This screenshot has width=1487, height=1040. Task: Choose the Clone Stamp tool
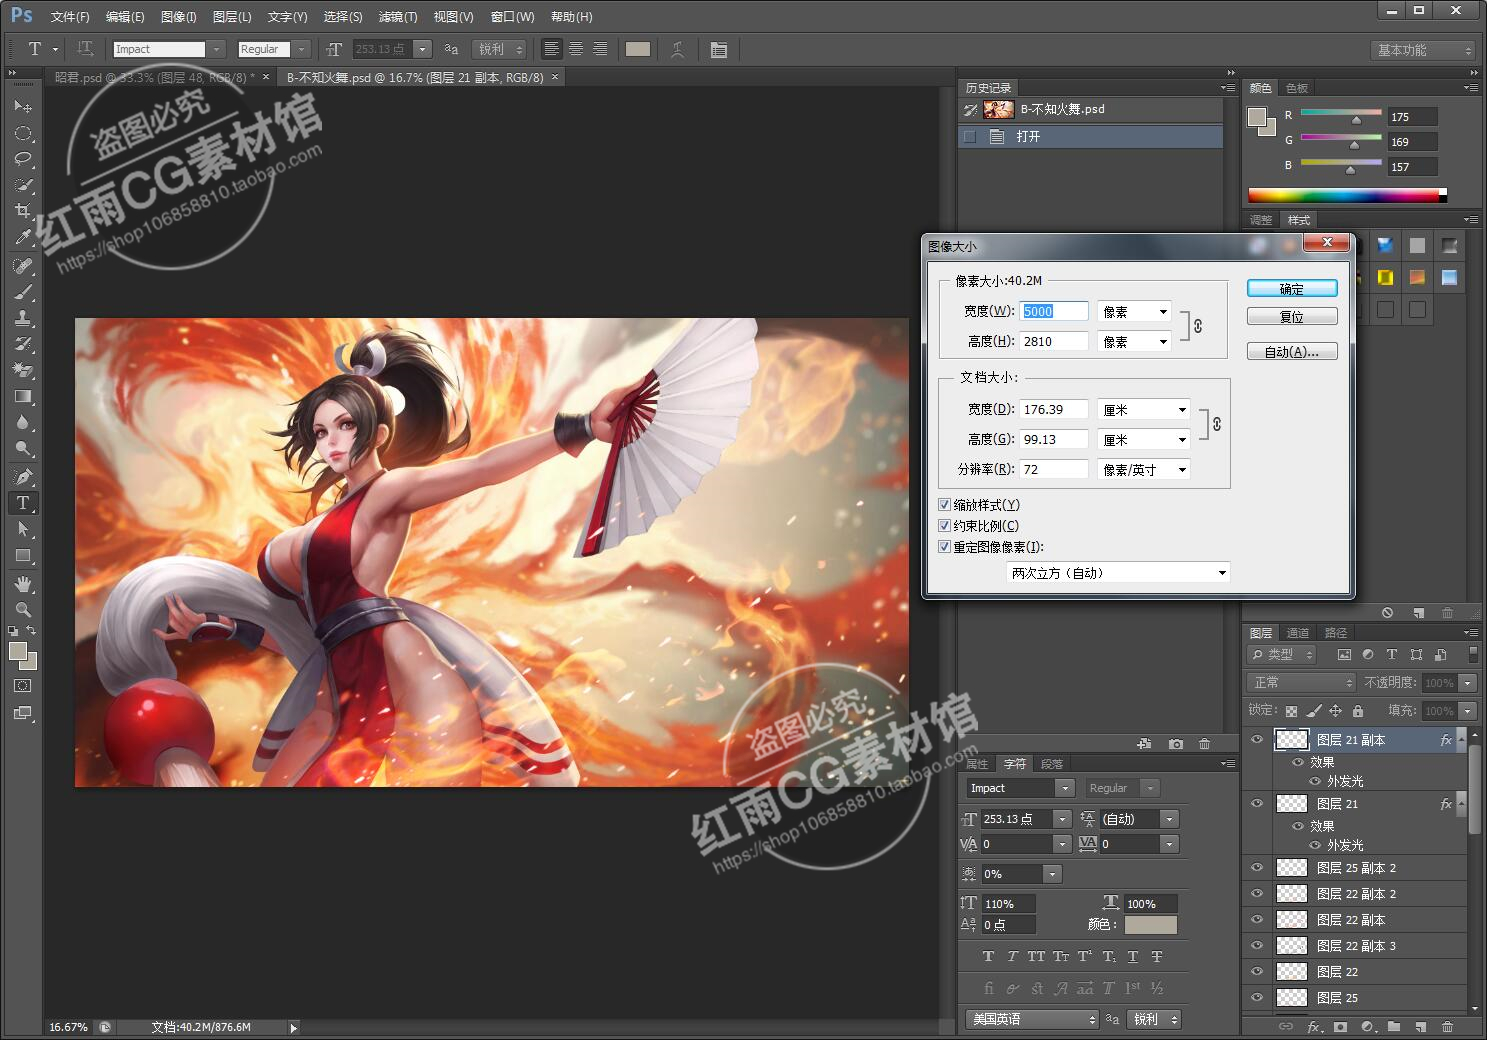click(22, 318)
